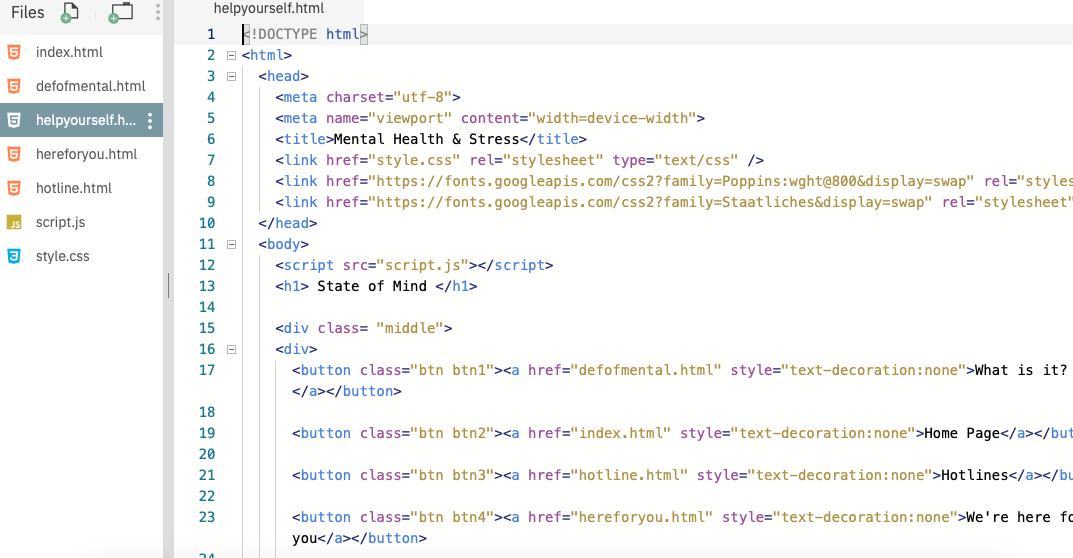Click the "middle" class value on line 15
Viewport: 1073px width, 558px height.
click(410, 328)
